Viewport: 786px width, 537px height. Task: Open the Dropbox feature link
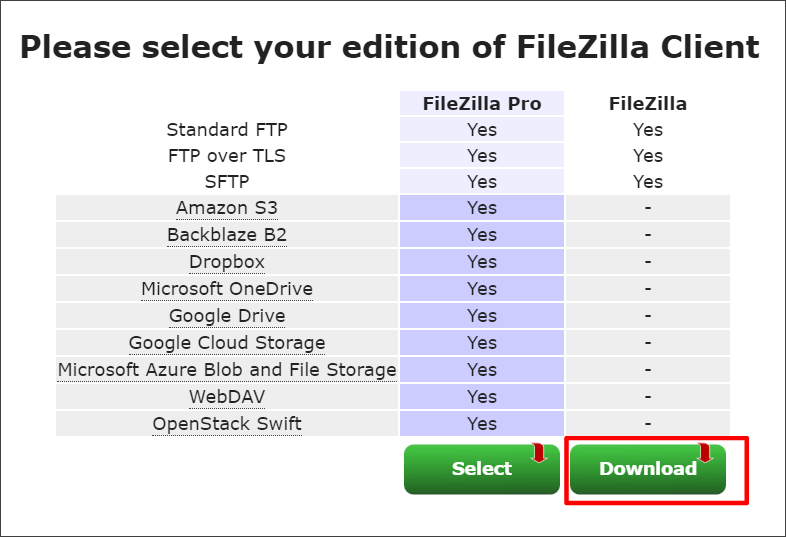227,262
